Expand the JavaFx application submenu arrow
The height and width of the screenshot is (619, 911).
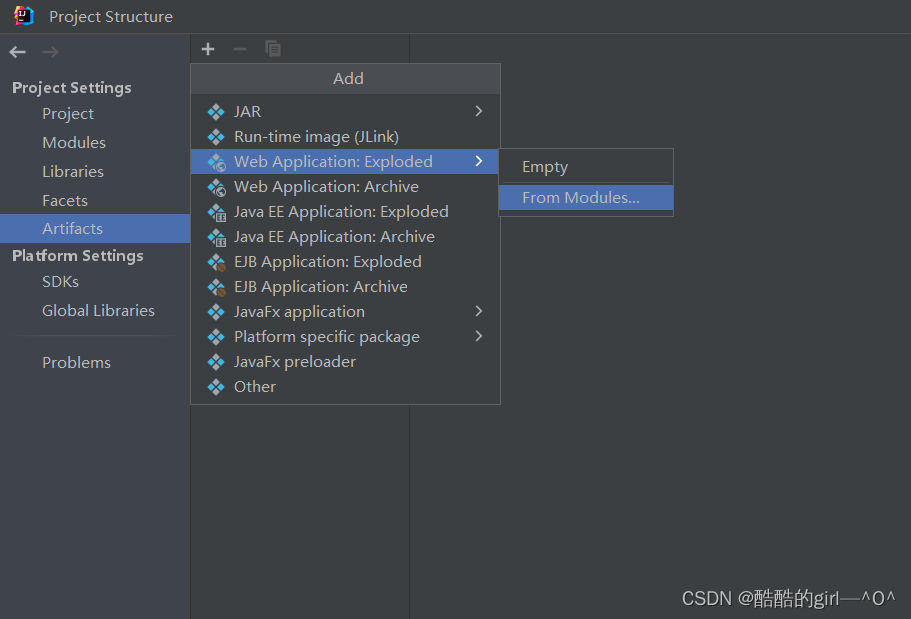[x=479, y=311]
